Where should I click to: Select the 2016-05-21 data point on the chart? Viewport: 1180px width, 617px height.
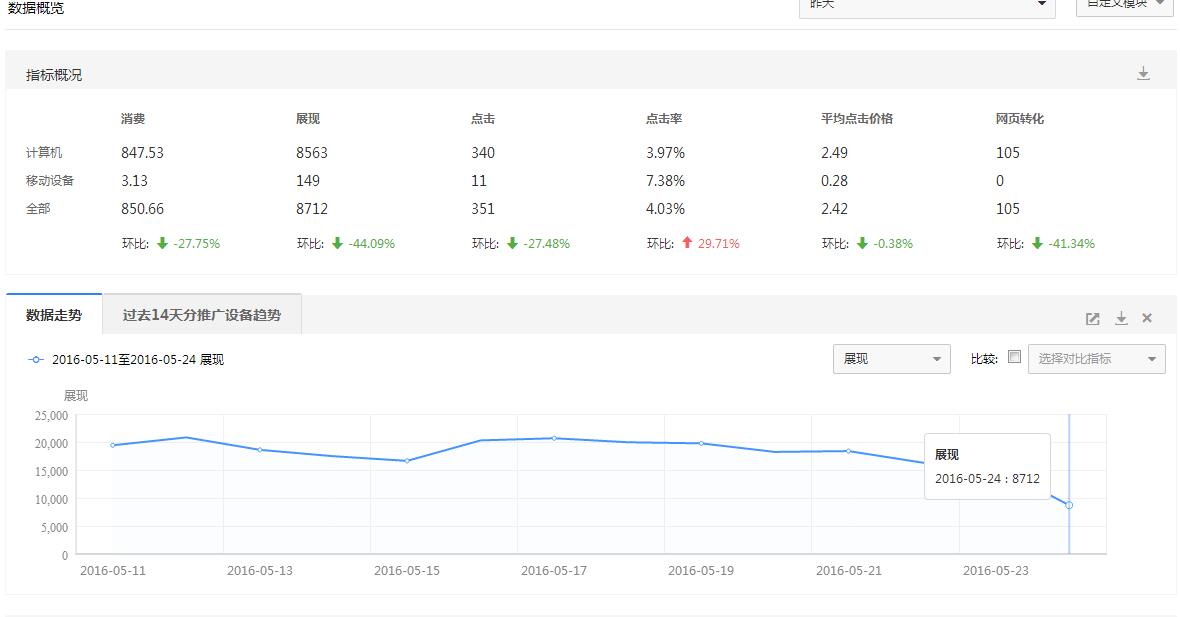[848, 451]
